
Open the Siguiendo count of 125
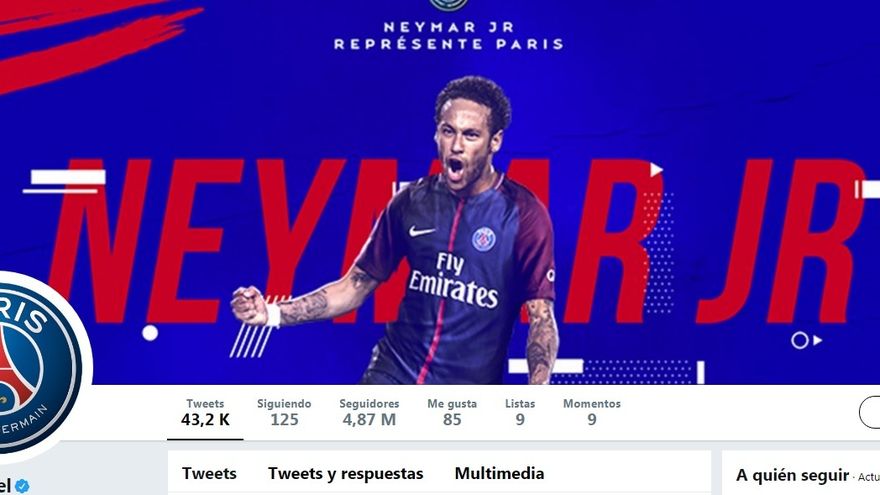coord(284,412)
